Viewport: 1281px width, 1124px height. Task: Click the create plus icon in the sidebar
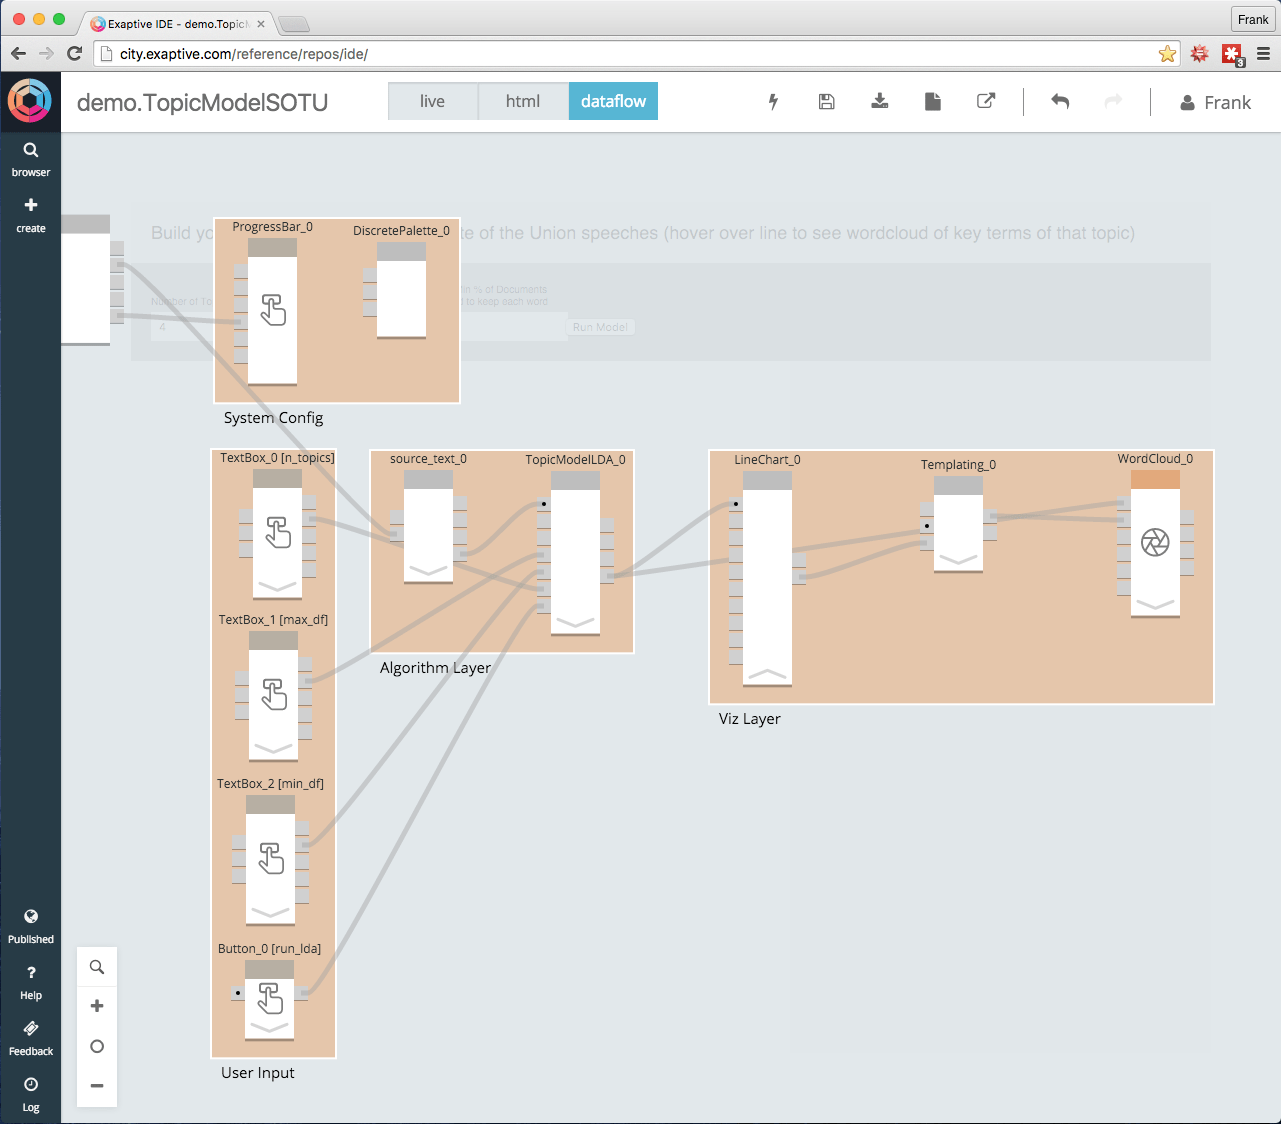(x=30, y=206)
